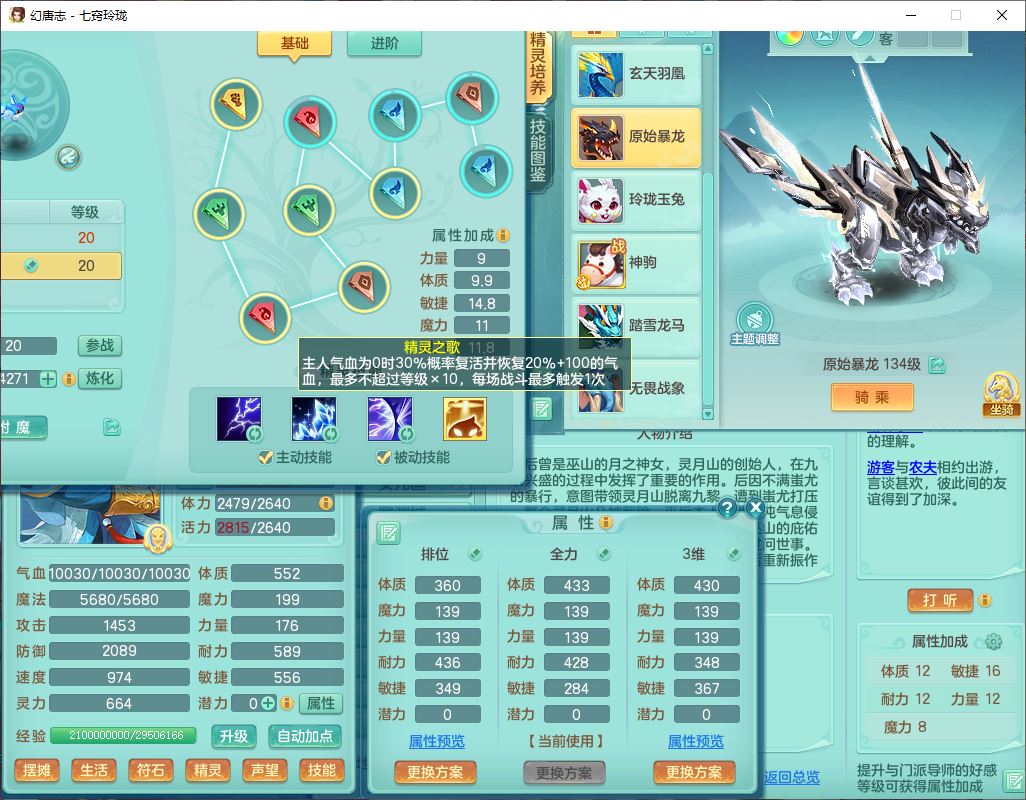
Task: Click 更换方案 under 3维 column
Action: click(694, 773)
